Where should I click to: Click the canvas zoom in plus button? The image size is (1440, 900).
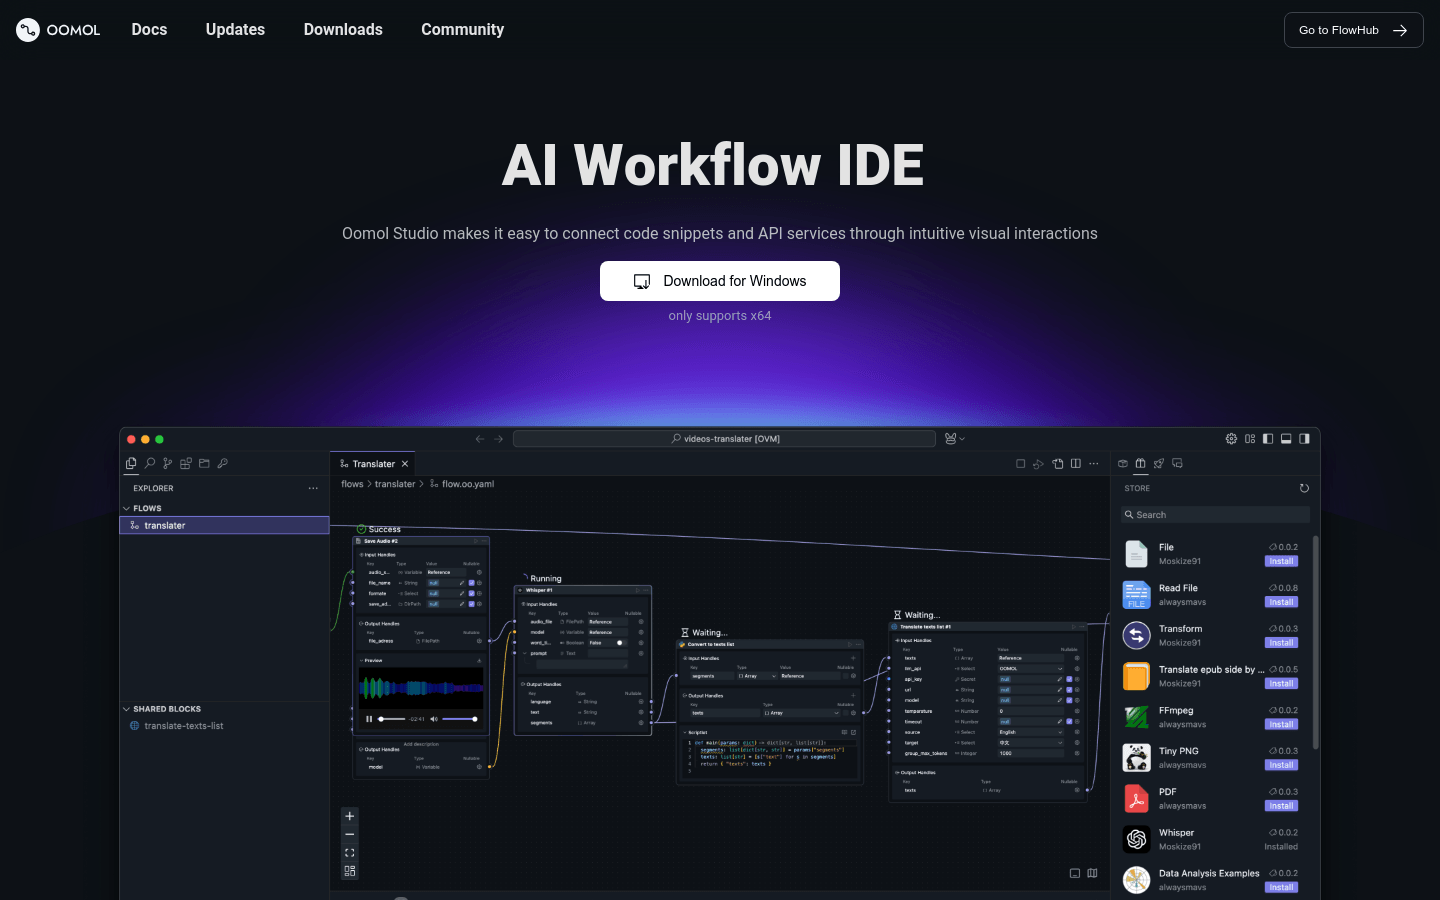[x=349, y=816]
